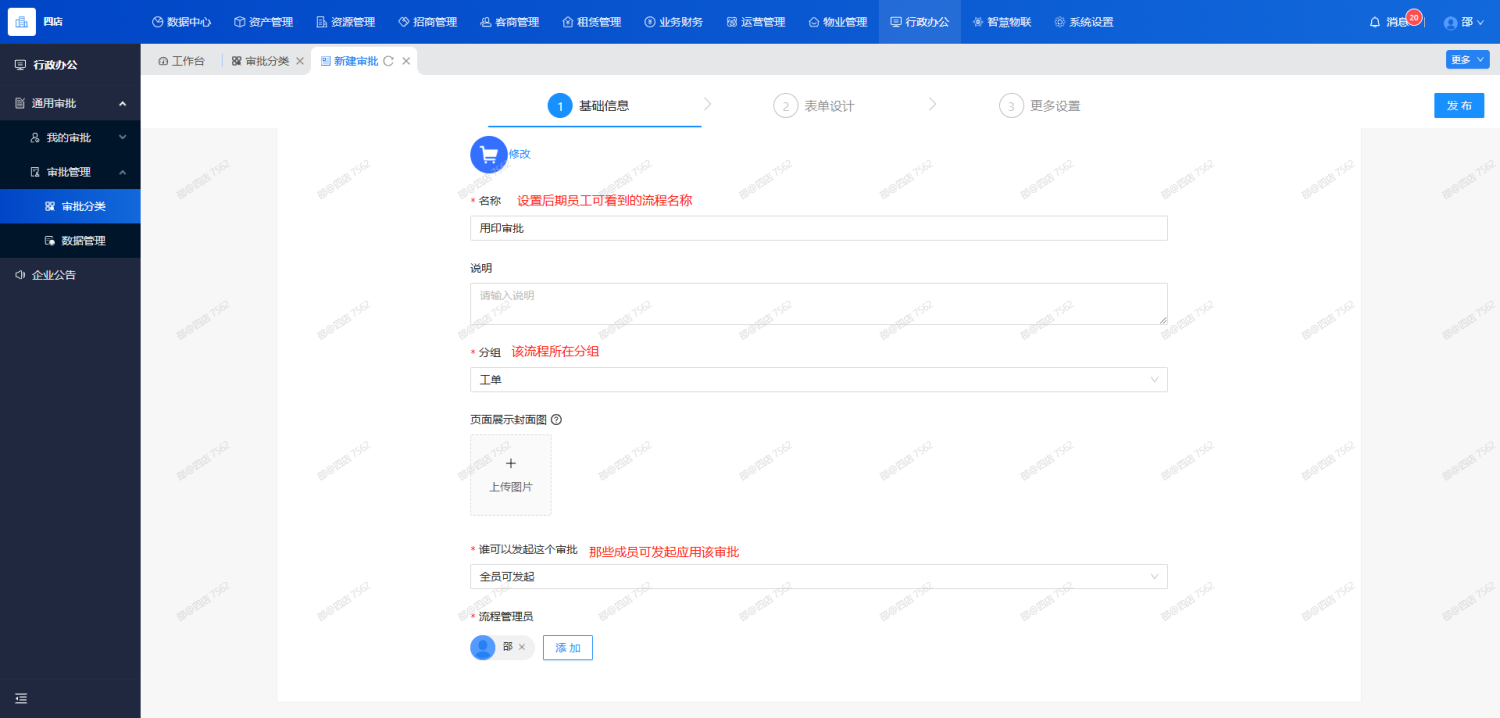Go to step 1 基础信息
1500x718 pixels.
click(588, 106)
